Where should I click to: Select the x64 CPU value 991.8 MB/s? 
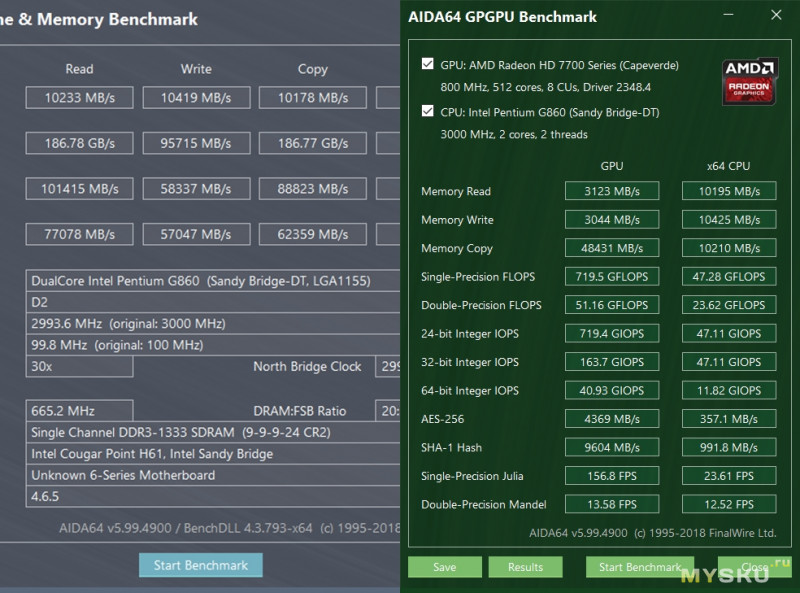[x=729, y=448]
